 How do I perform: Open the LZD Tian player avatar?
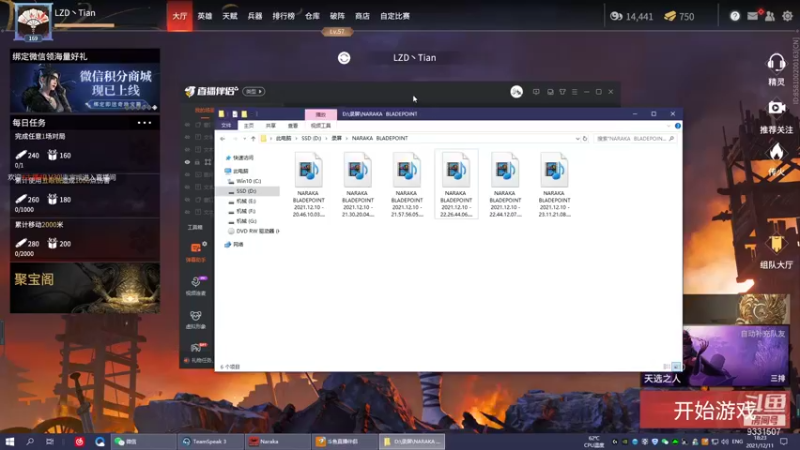[33, 21]
